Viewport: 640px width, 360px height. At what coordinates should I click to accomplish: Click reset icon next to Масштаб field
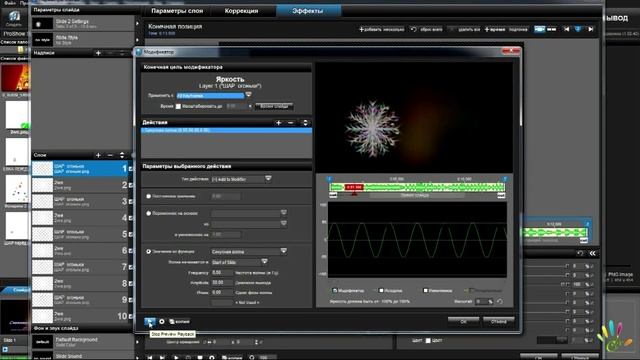pos(500,302)
